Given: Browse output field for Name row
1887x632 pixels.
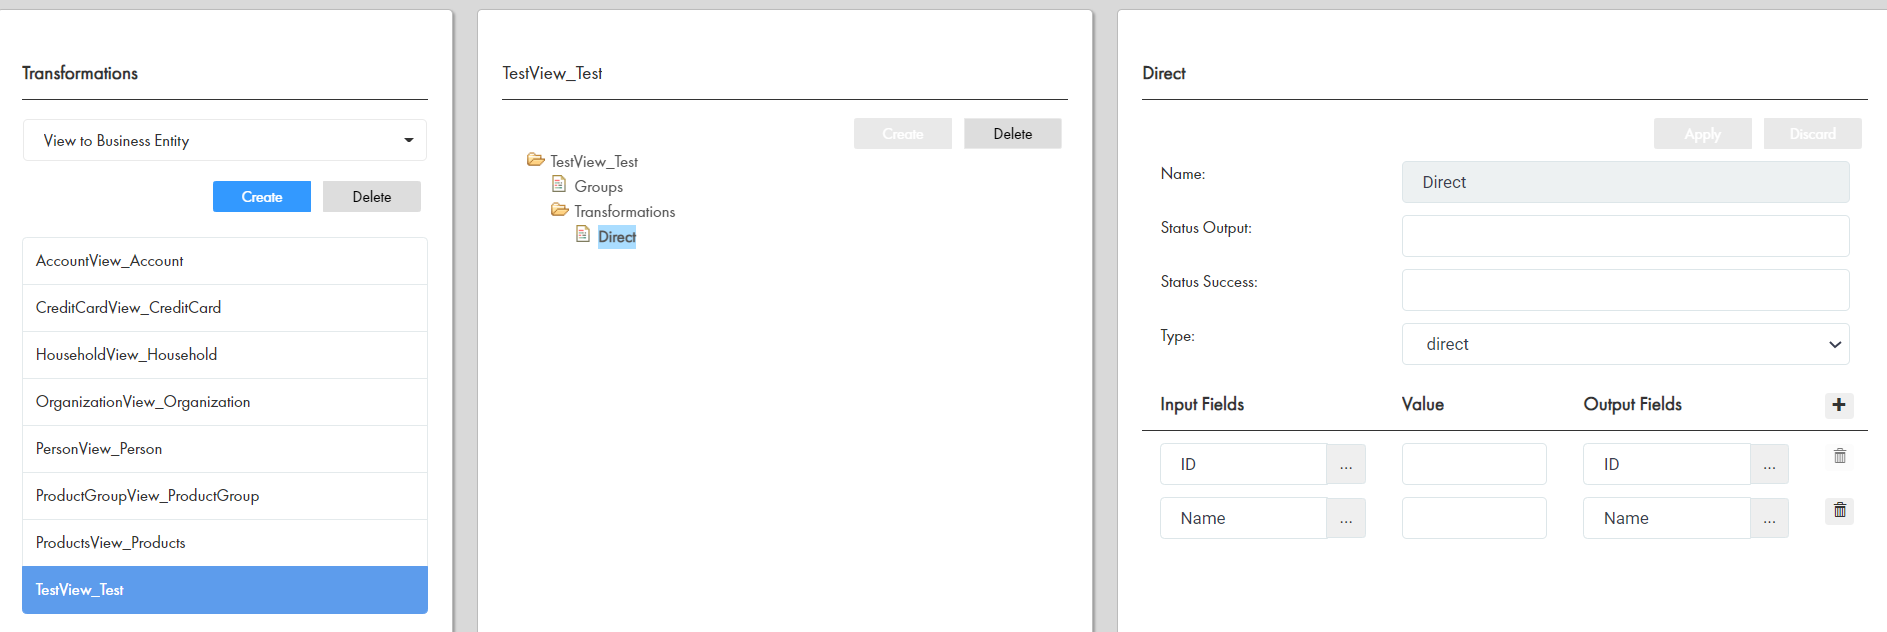Looking at the screenshot, I should (1769, 518).
